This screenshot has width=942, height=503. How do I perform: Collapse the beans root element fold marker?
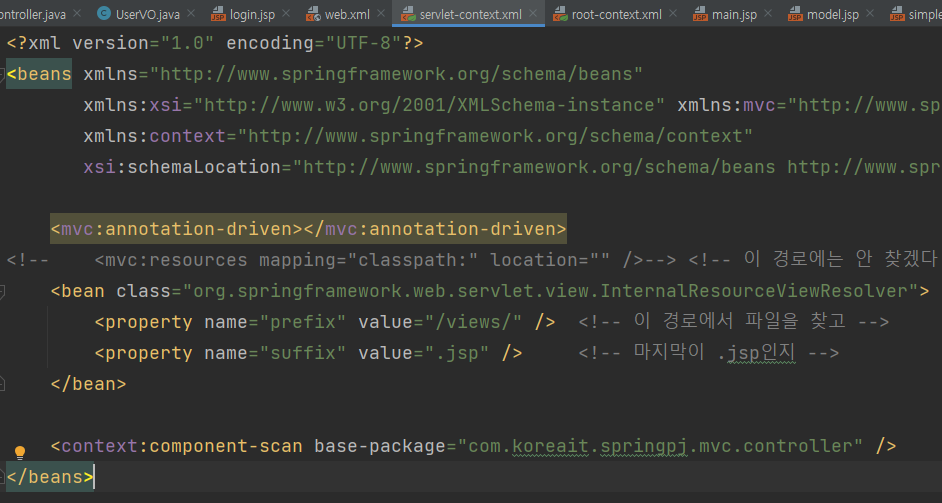pos(2,75)
